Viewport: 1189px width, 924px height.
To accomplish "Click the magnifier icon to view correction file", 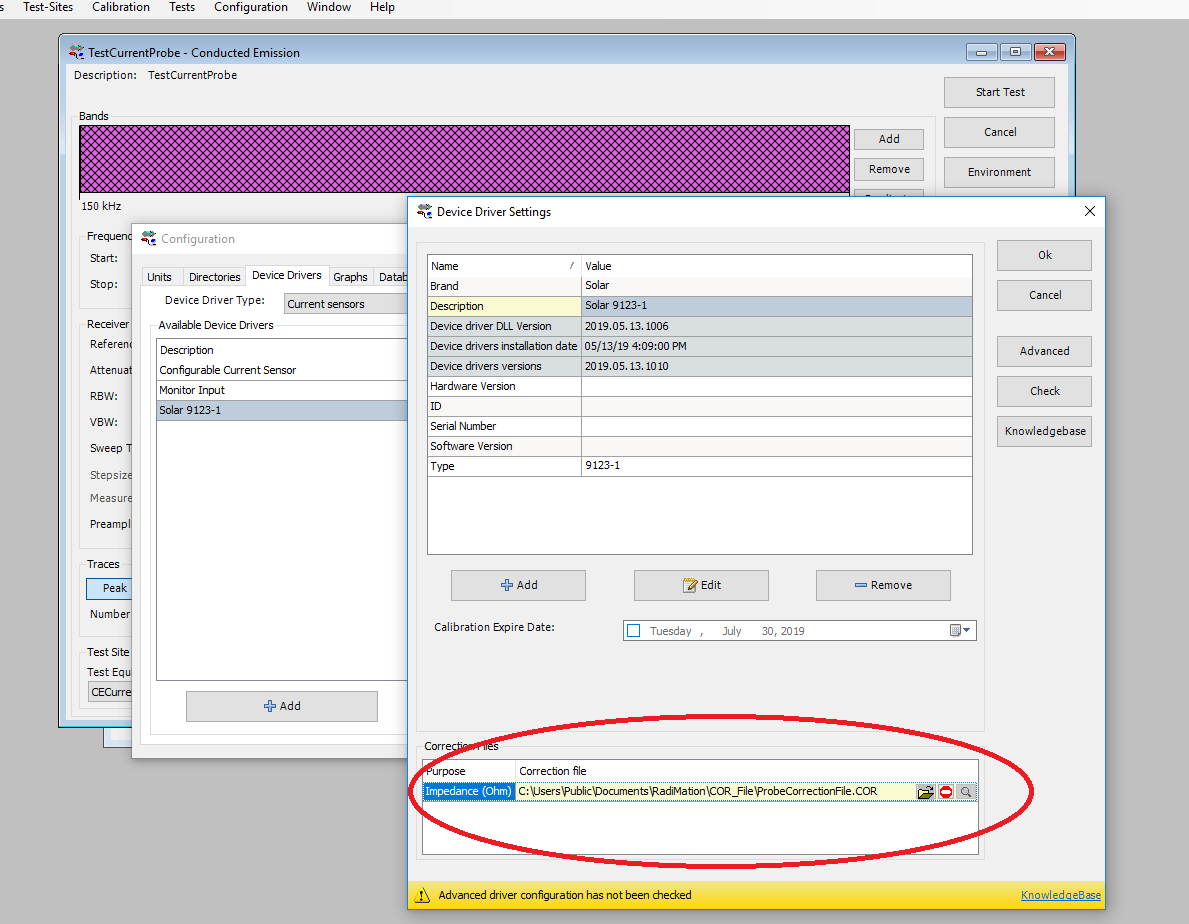I will [x=965, y=792].
